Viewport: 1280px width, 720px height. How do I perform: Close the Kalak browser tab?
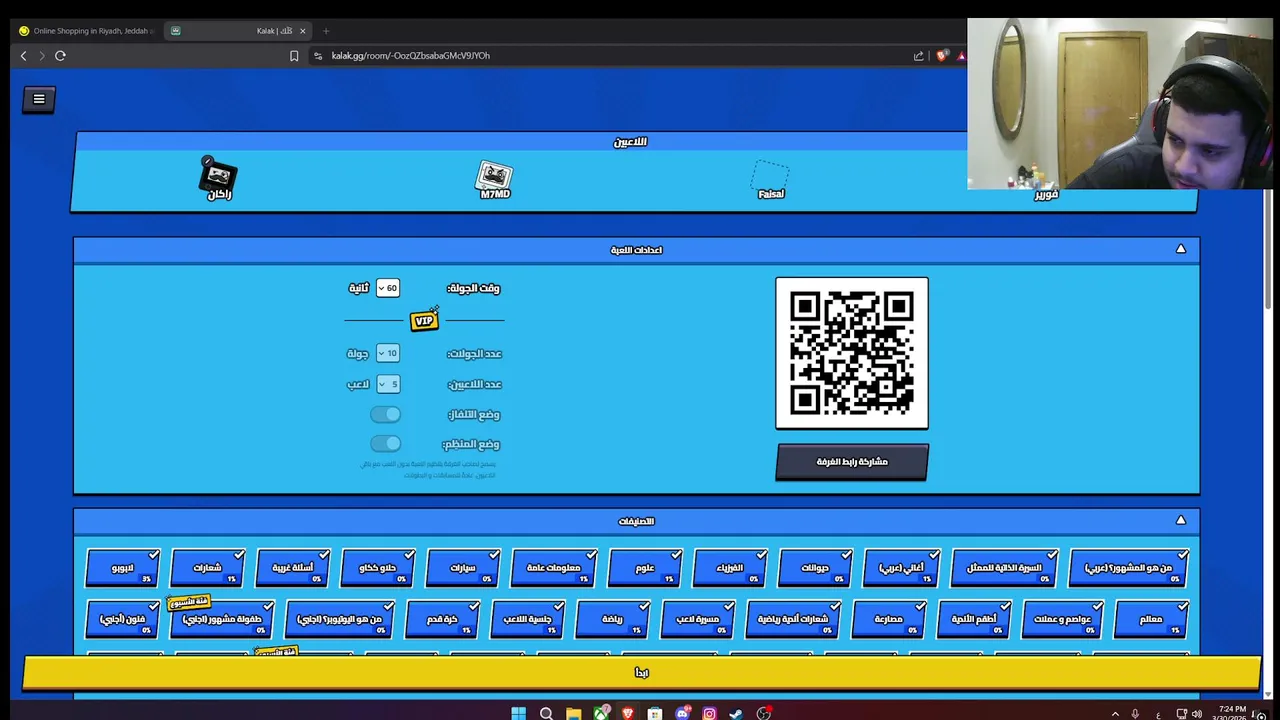click(x=303, y=31)
